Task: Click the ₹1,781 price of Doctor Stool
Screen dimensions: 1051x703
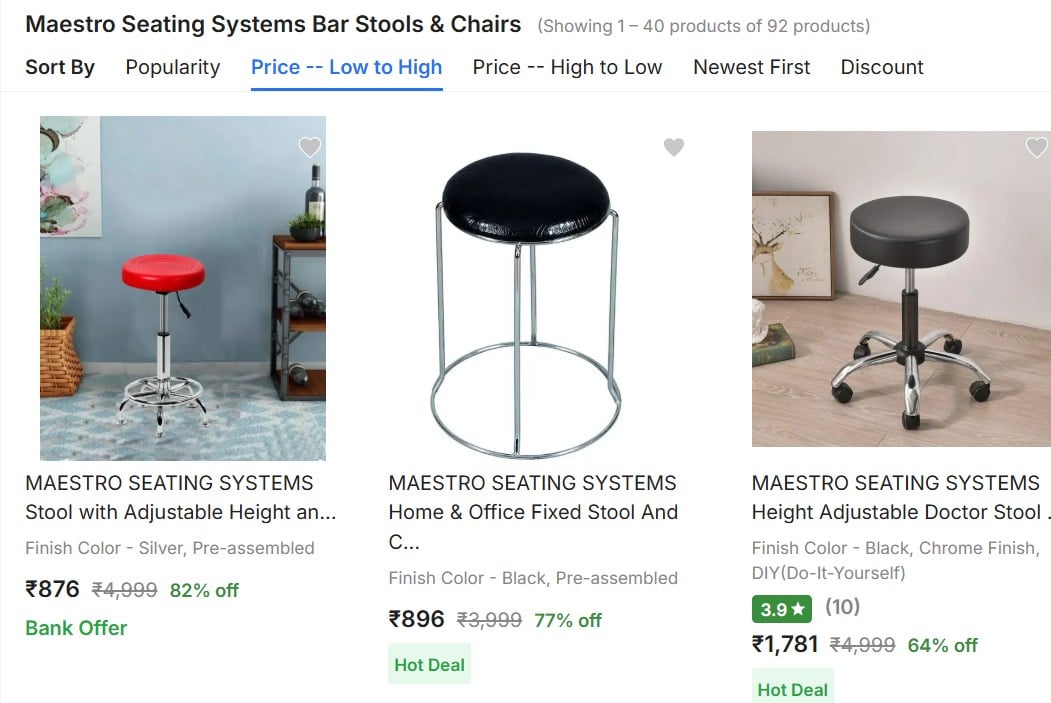Action: (785, 644)
